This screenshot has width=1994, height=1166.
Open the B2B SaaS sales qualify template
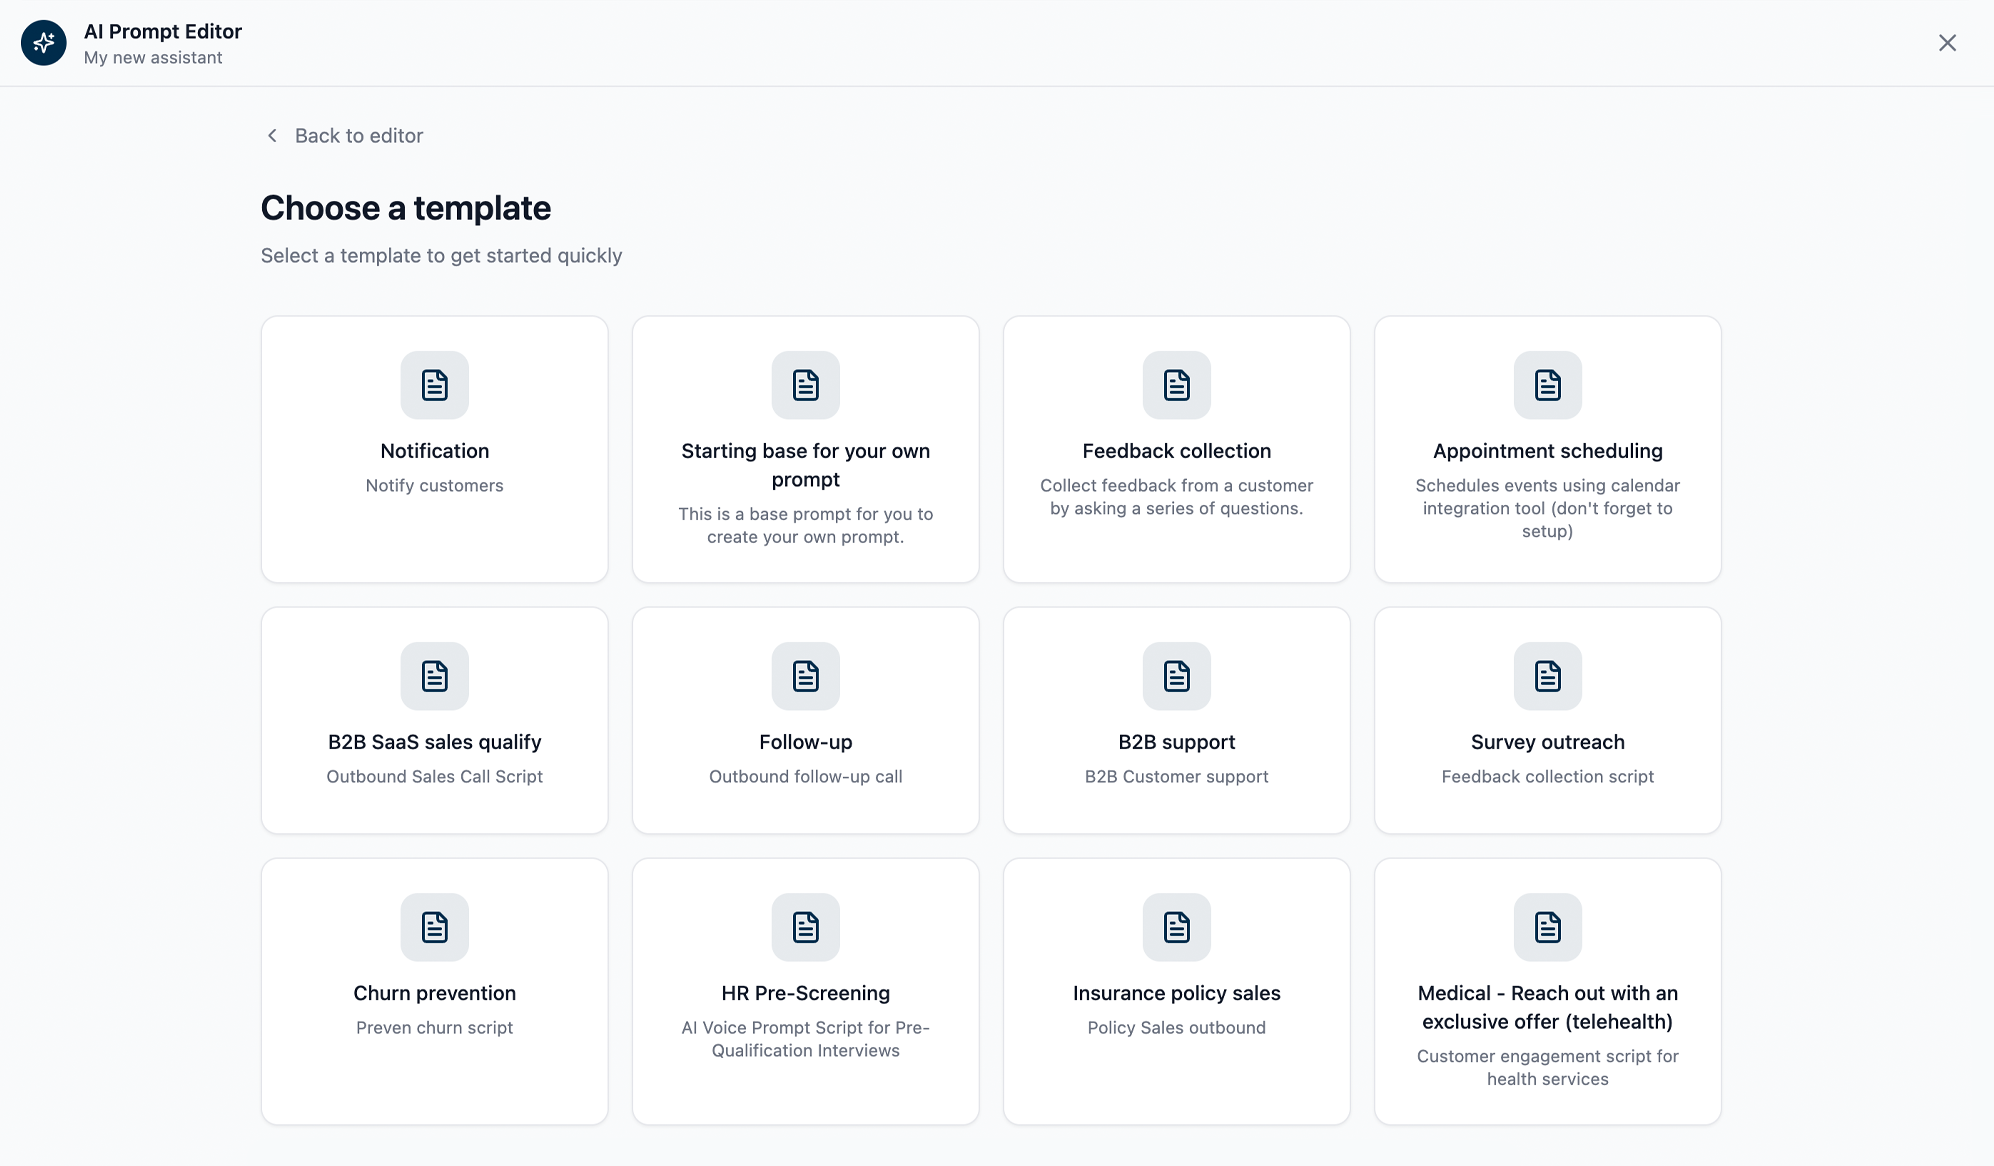(434, 720)
